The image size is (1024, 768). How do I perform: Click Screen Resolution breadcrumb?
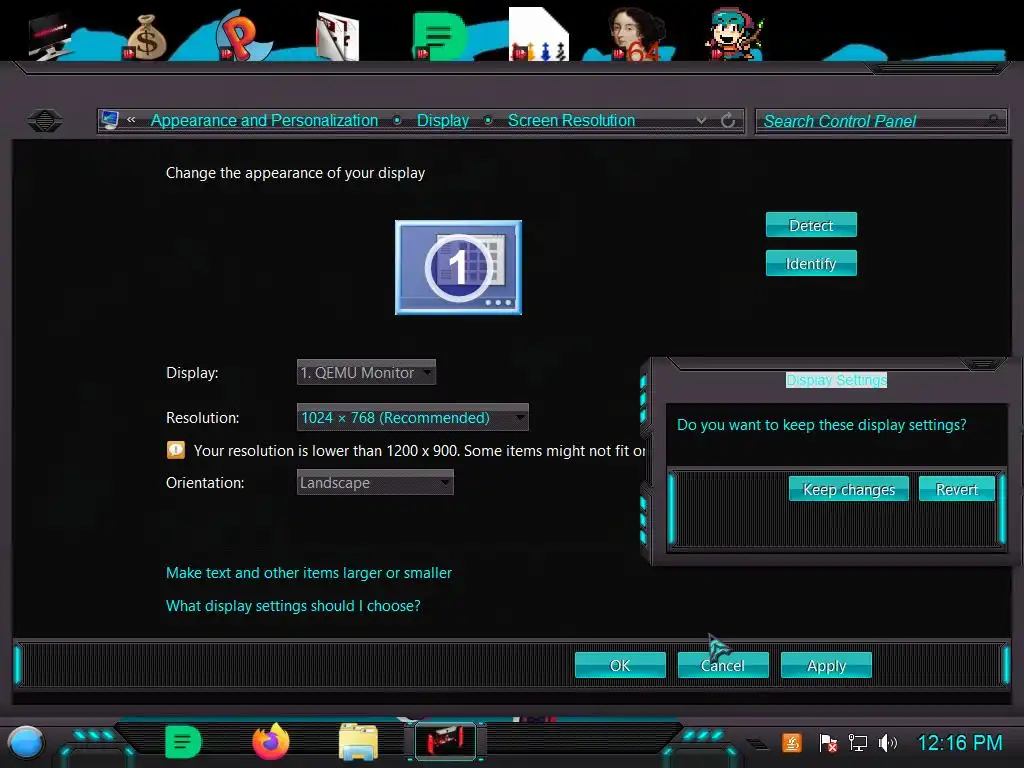click(571, 120)
